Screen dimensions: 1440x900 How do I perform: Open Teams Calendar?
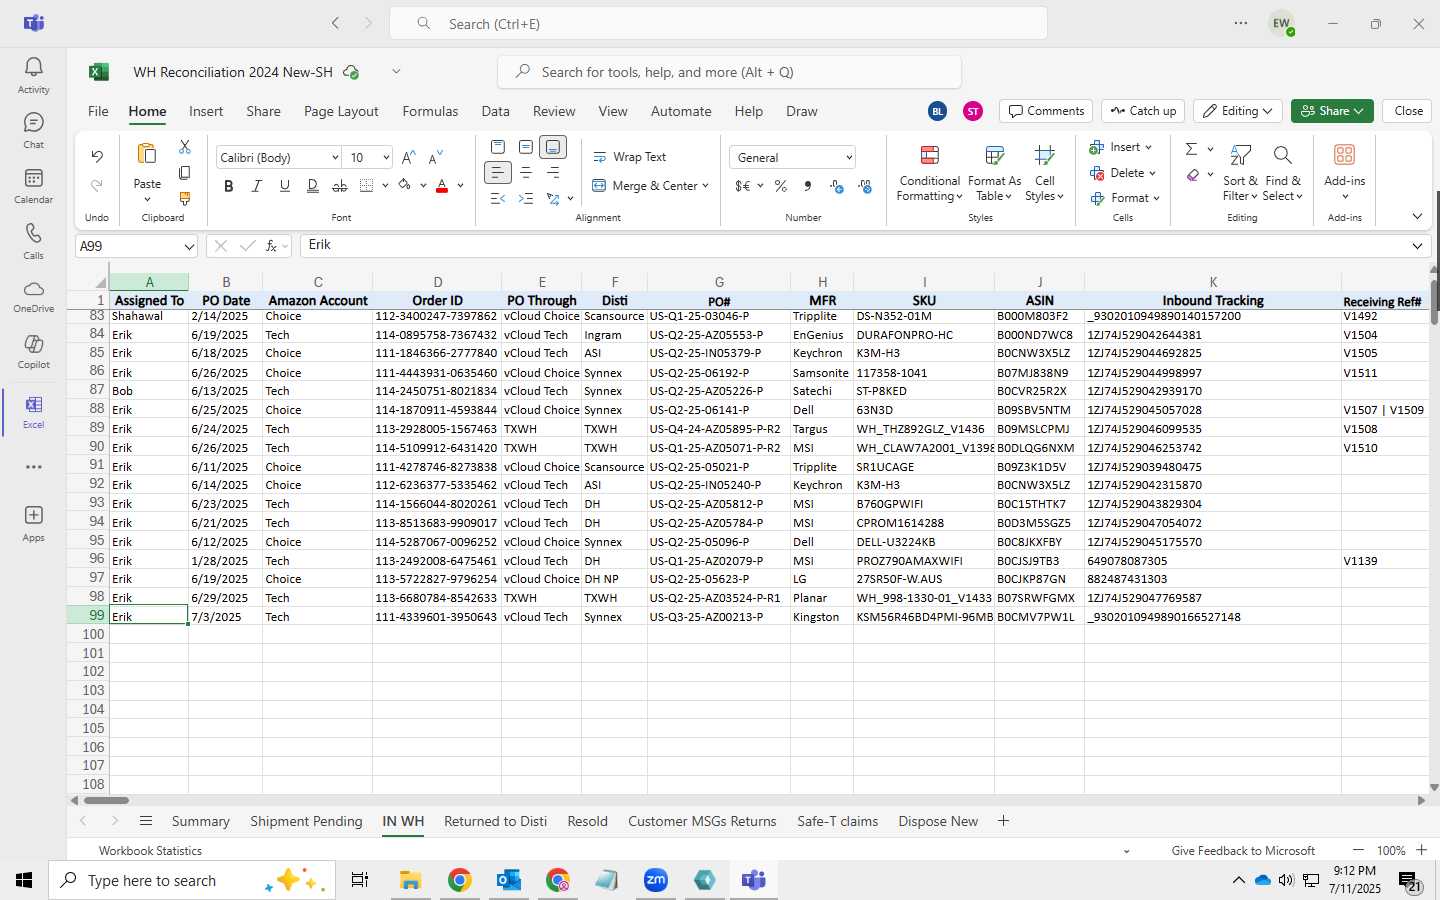pyautogui.click(x=33, y=185)
